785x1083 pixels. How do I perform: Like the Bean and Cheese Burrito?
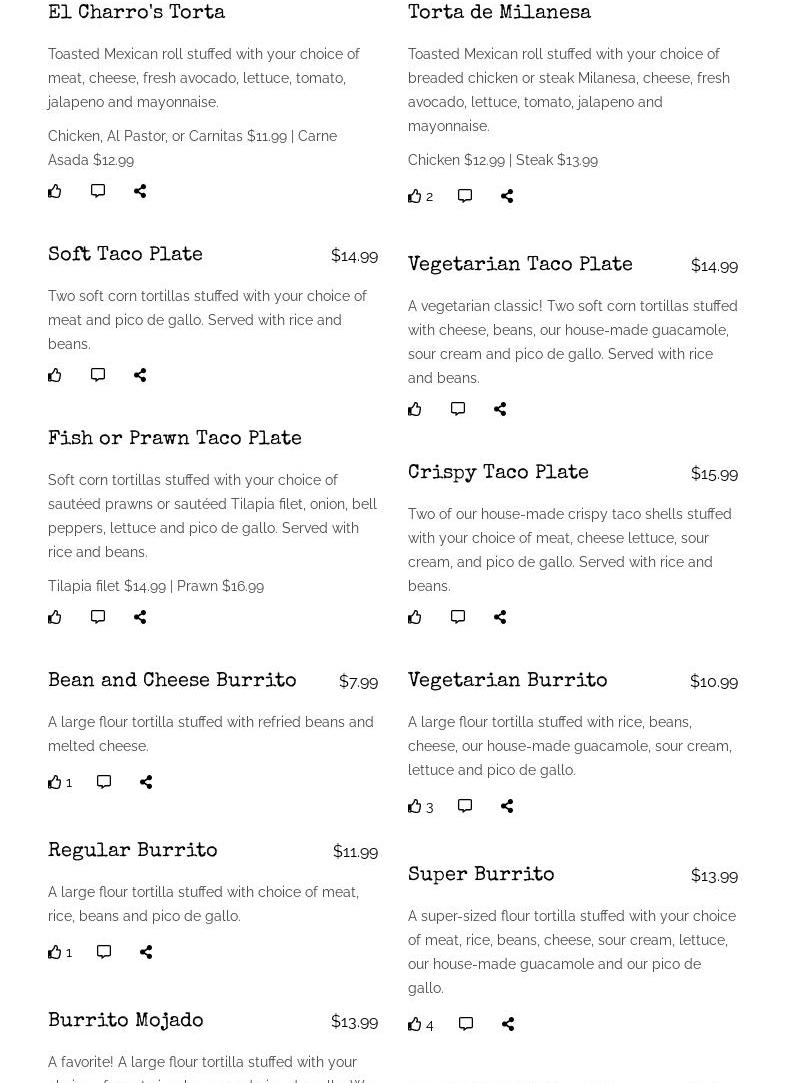pyautogui.click(x=55, y=782)
